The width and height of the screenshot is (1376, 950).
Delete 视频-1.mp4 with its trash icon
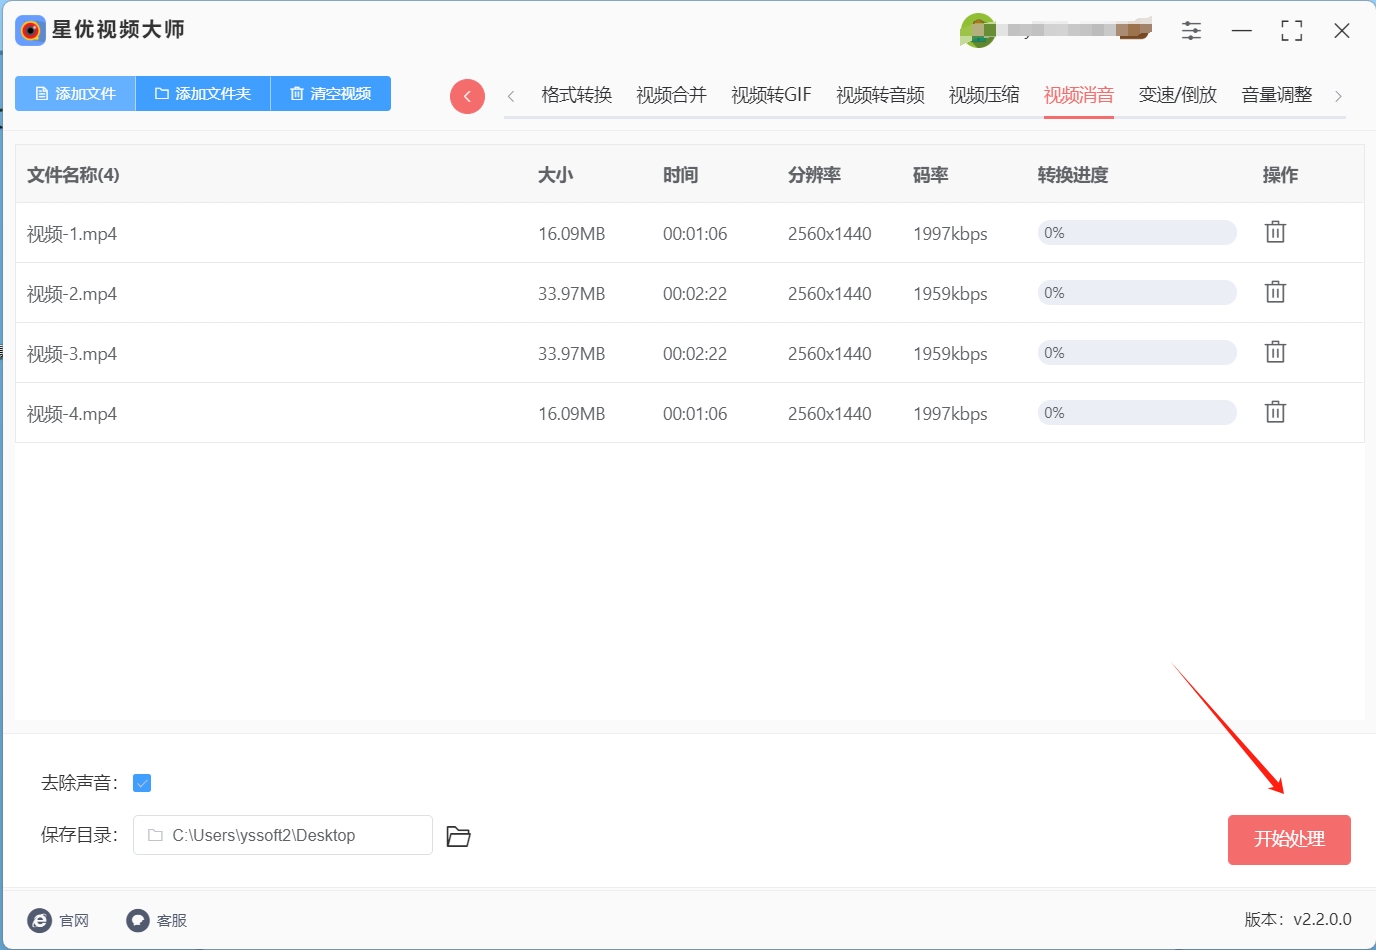point(1275,232)
